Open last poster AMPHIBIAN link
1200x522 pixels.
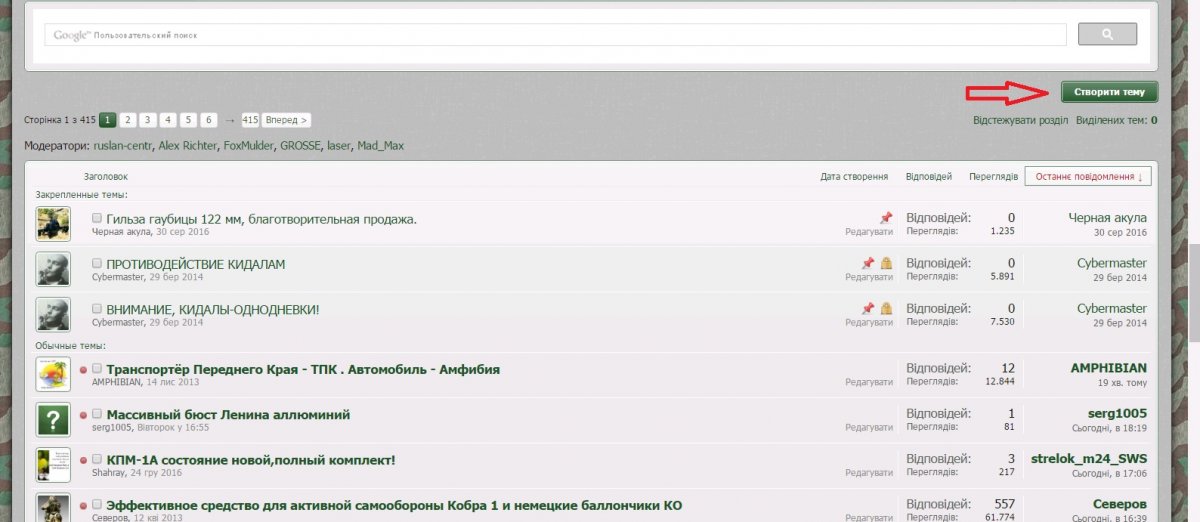point(1109,369)
